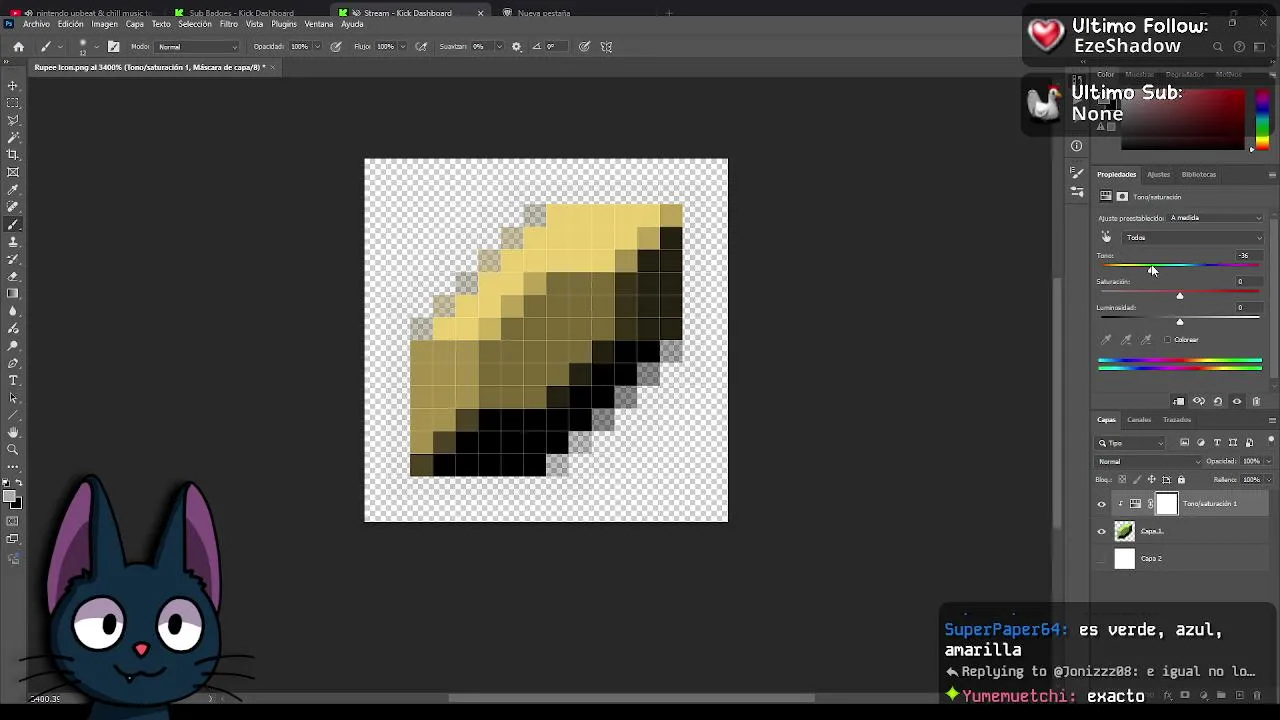This screenshot has width=1280, height=720.
Task: Click the clip to layer icon
Action: pyautogui.click(x=1178, y=401)
